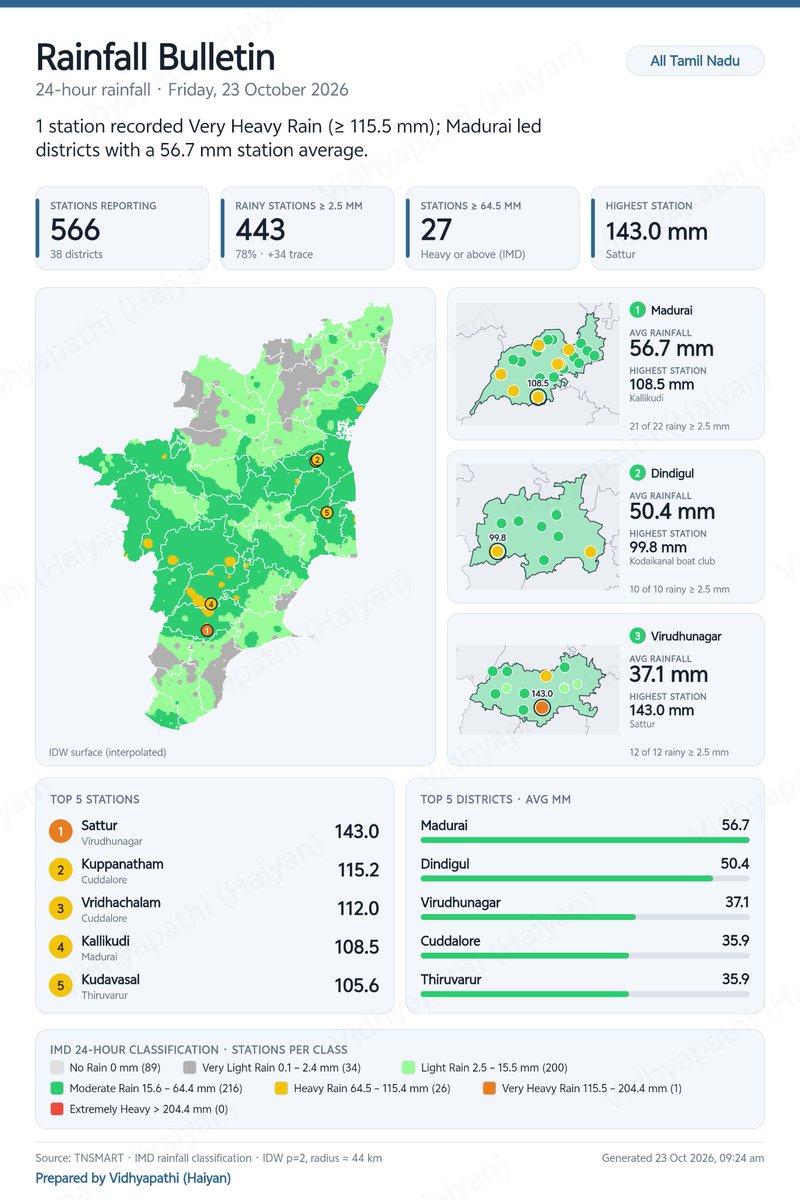The height and width of the screenshot is (1200, 800).
Task: Click the Kuppanatham station name in Top 5 Stations
Action: [122, 864]
